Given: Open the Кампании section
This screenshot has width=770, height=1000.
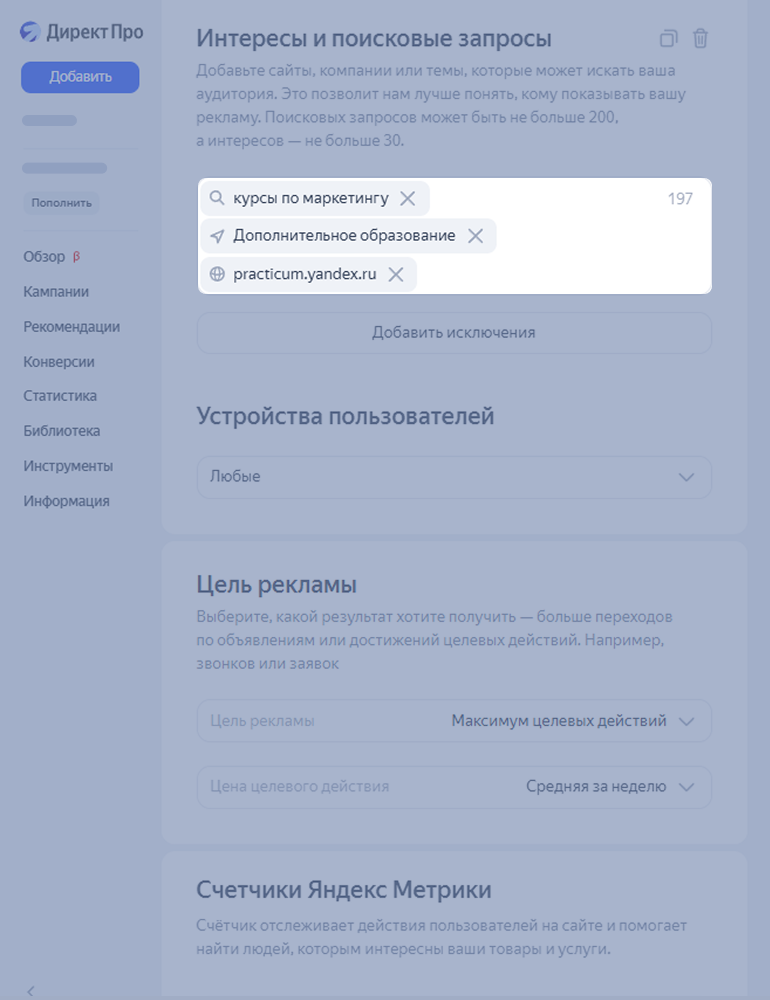Looking at the screenshot, I should pos(56,291).
